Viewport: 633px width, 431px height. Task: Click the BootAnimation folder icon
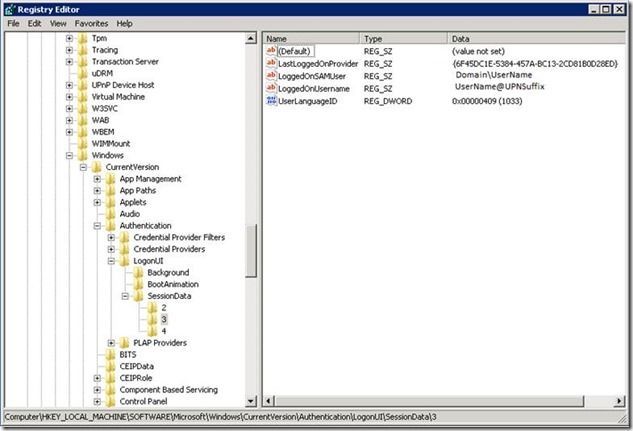pos(138,284)
